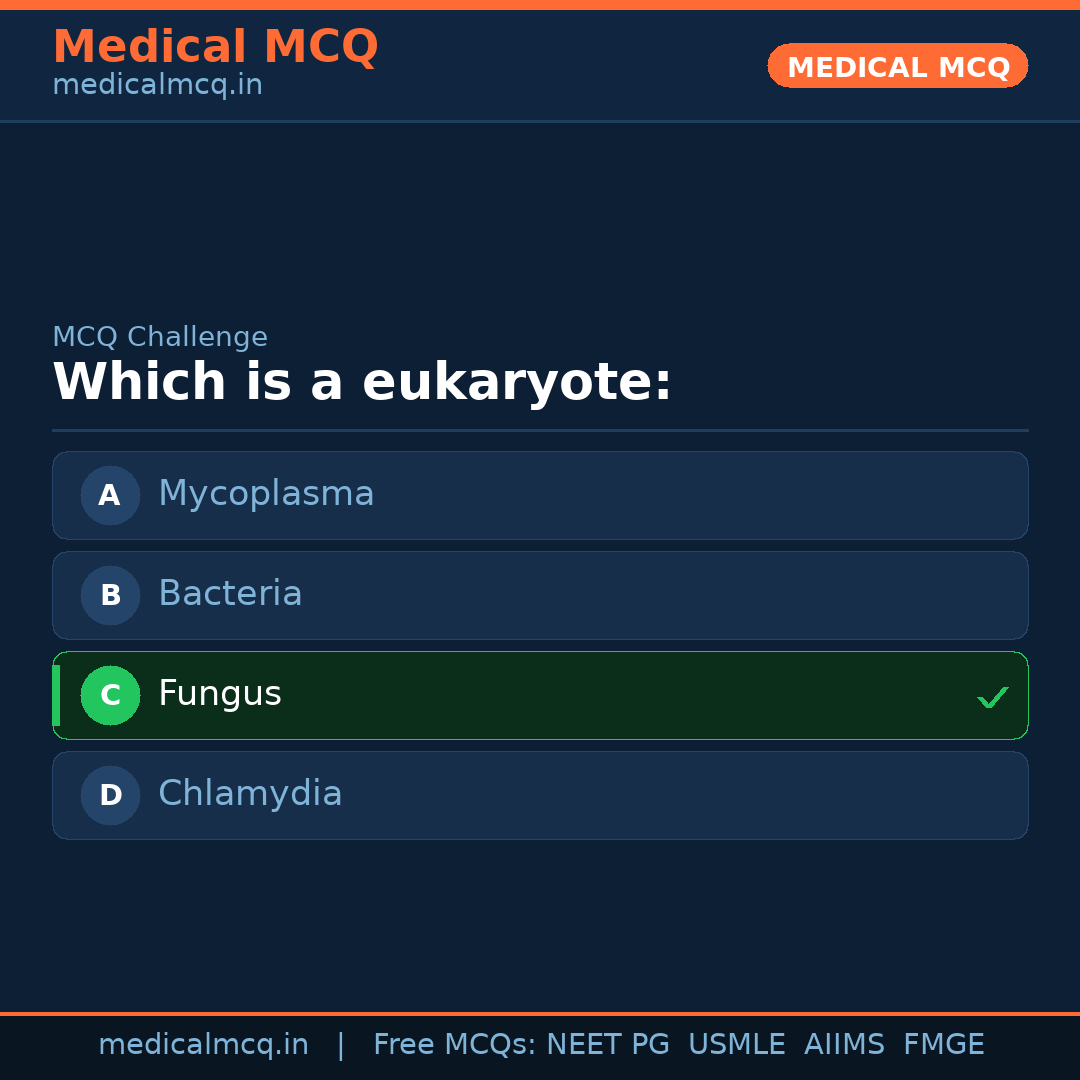
Task: Open the question divider line area
Action: click(540, 431)
